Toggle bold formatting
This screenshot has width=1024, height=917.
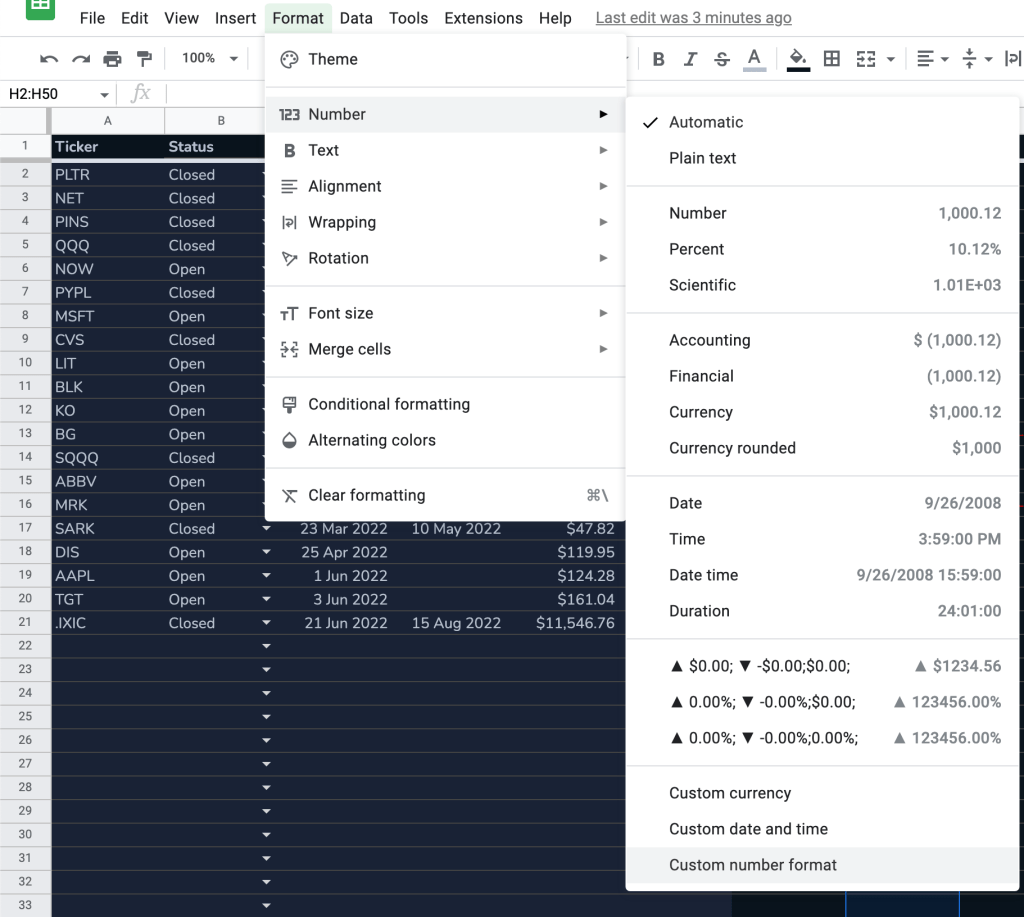(x=658, y=59)
